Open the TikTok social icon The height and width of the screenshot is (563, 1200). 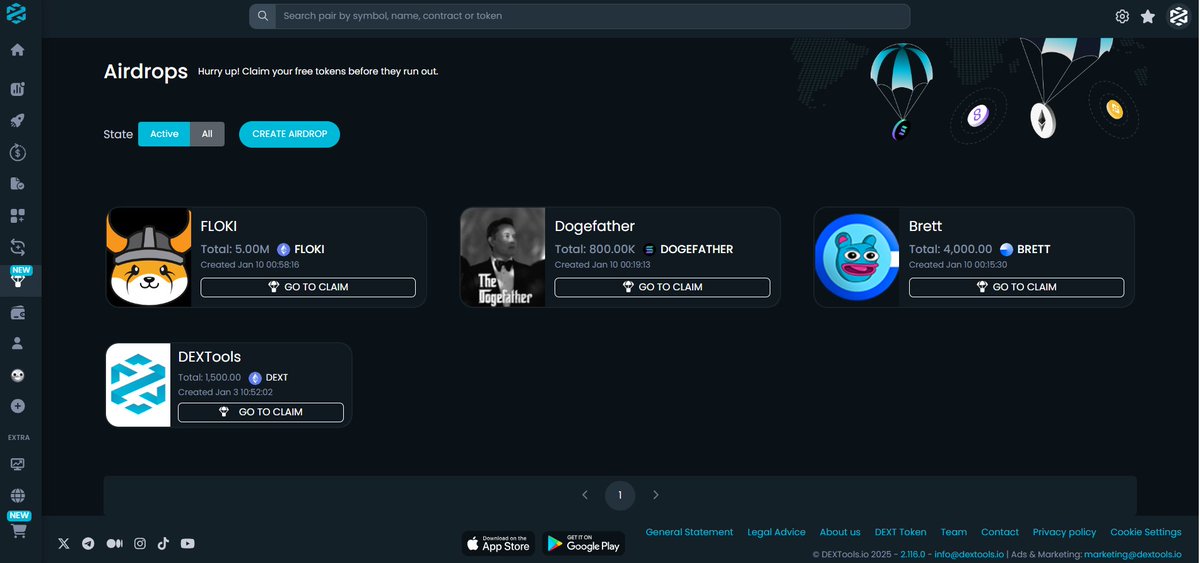(x=163, y=543)
